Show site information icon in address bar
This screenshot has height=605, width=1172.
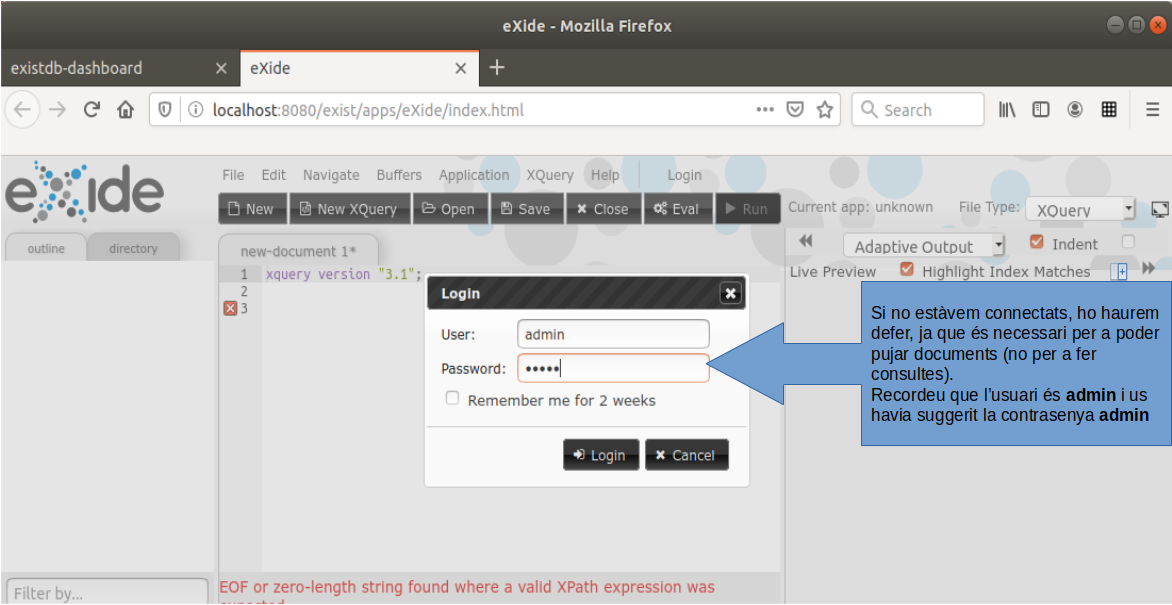(x=196, y=110)
